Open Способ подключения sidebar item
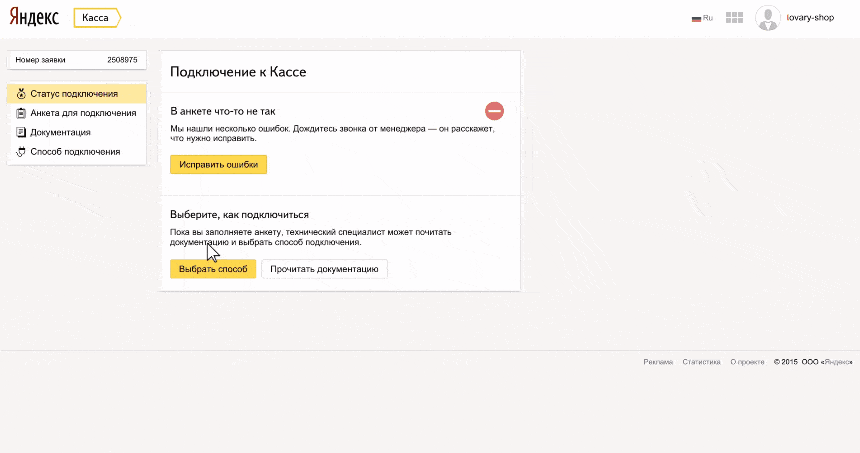Viewport: 860px width, 453px height. (x=77, y=152)
